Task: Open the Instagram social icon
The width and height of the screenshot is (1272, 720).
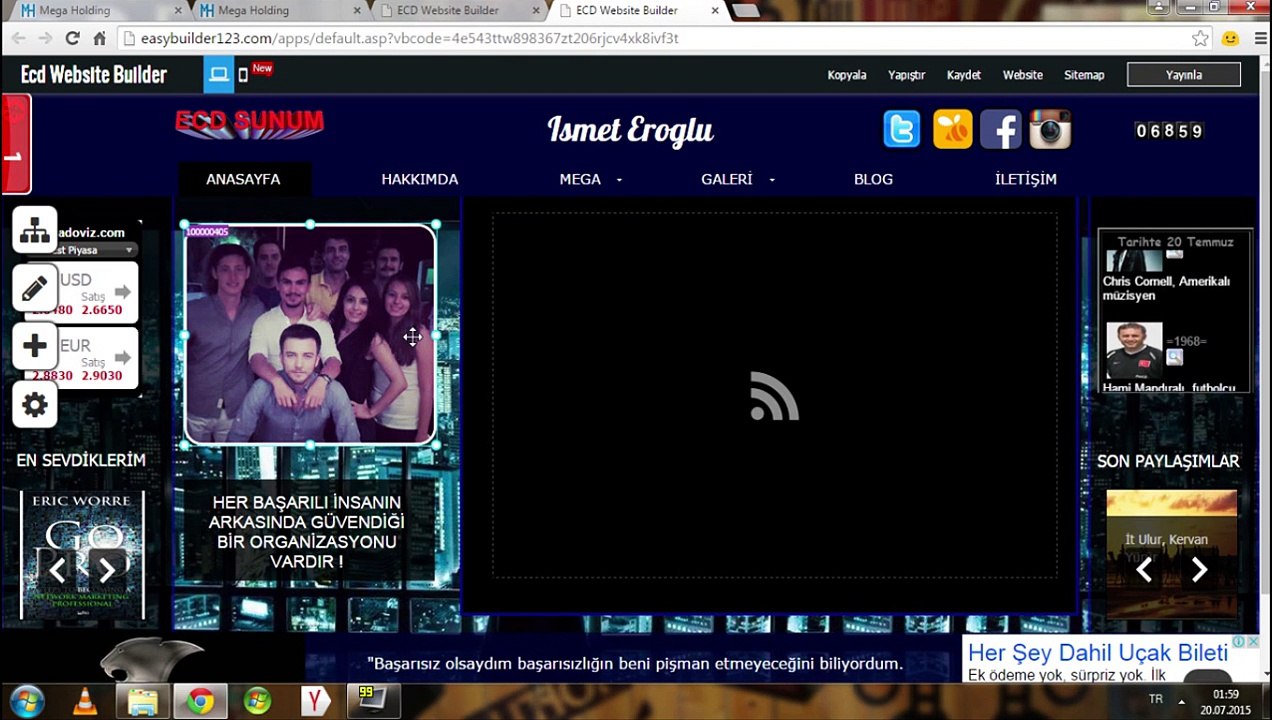Action: click(1050, 130)
